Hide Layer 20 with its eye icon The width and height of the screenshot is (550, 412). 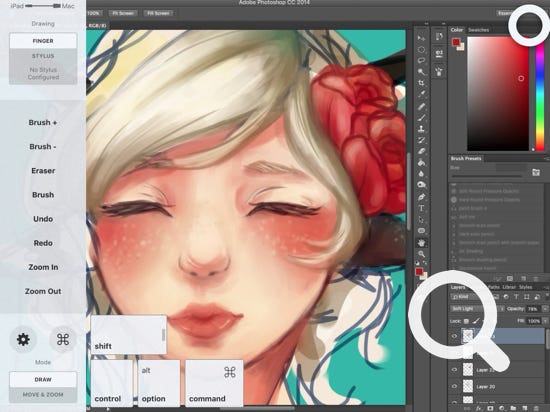pos(454,386)
